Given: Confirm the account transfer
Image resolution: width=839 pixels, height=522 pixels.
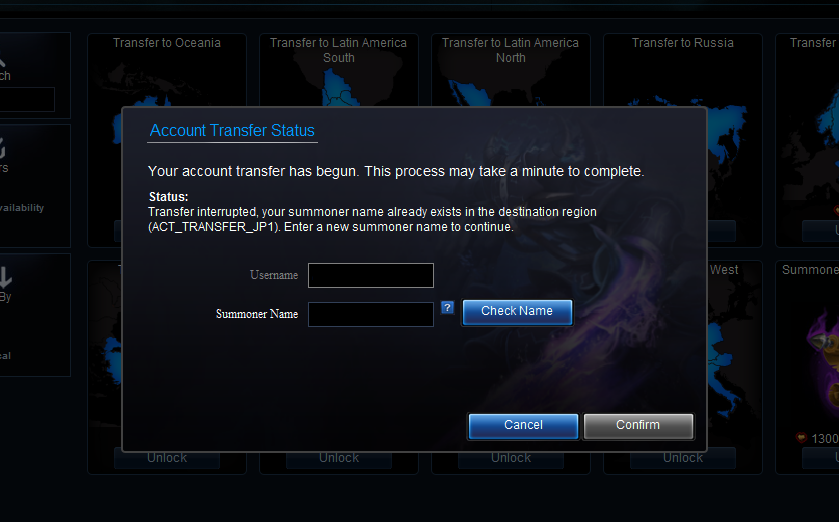Looking at the screenshot, I should pyautogui.click(x=638, y=426).
